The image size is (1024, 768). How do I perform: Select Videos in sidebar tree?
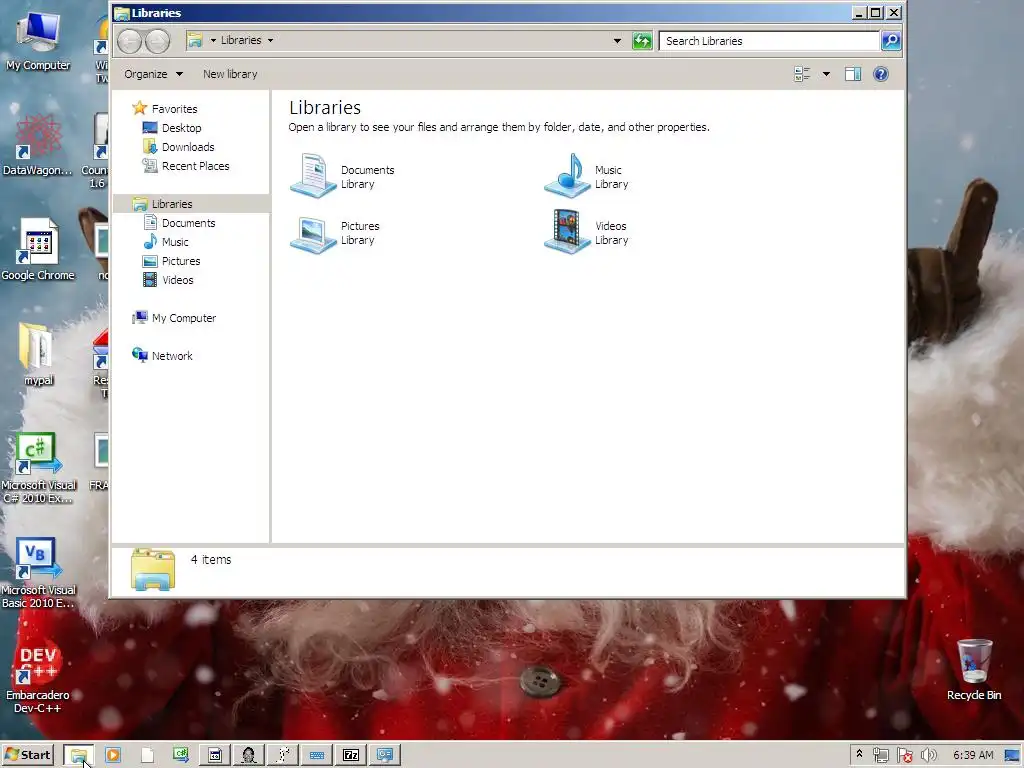[178, 280]
